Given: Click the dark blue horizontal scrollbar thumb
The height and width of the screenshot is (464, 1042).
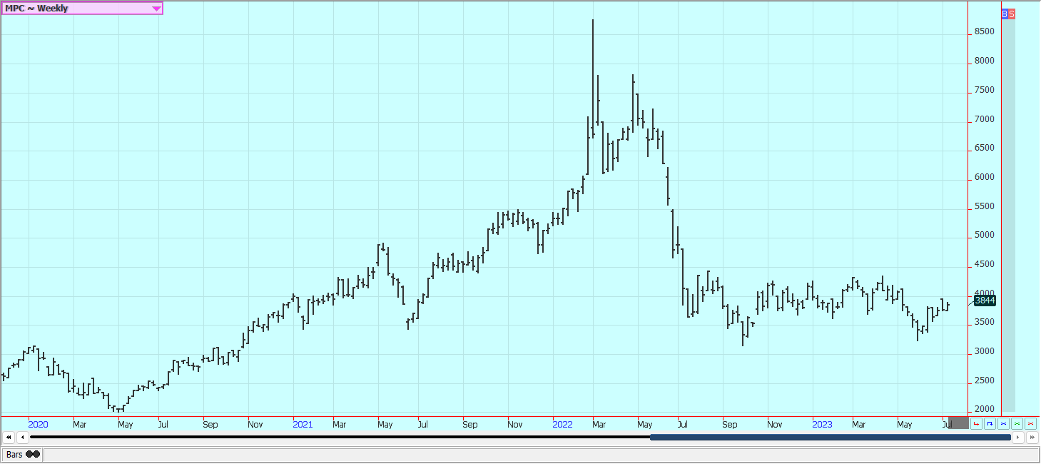Looking at the screenshot, I should (830, 437).
